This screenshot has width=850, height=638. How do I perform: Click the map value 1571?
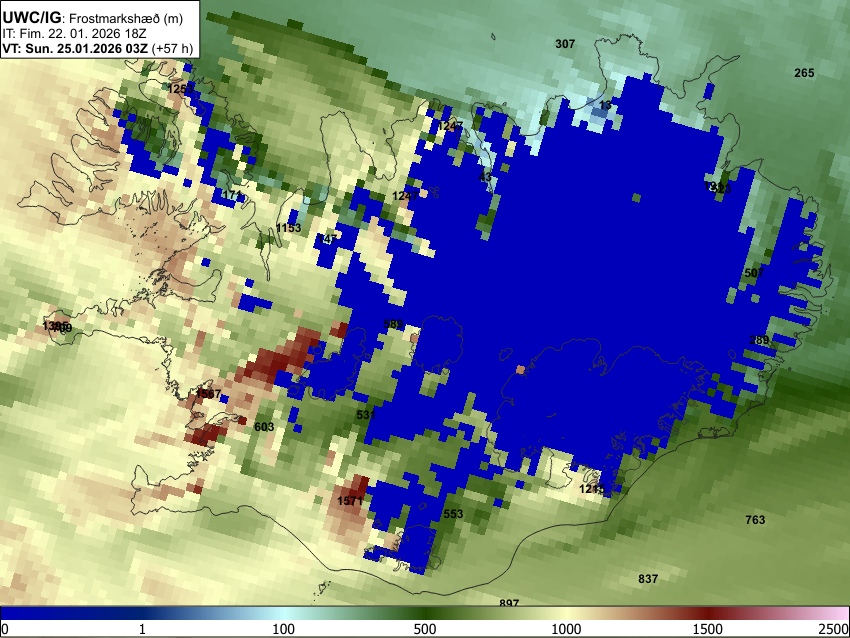350,500
